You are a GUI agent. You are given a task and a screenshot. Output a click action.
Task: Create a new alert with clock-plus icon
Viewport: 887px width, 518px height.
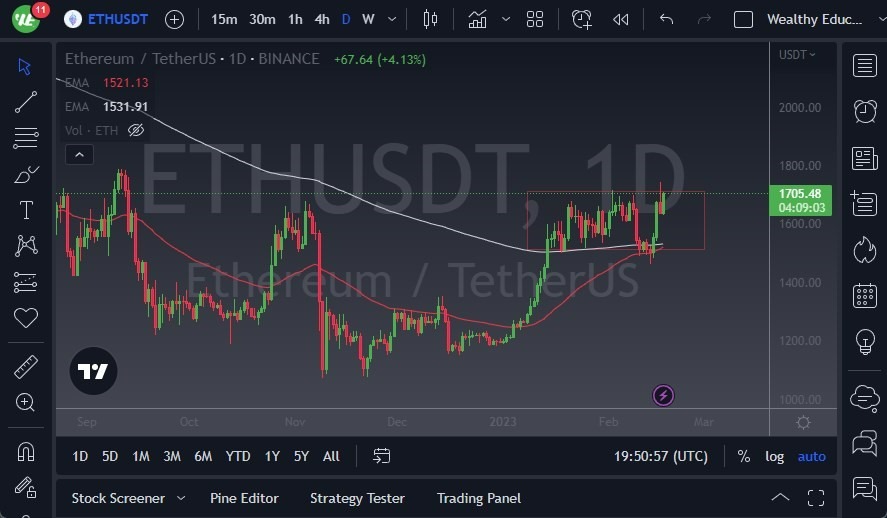pos(581,20)
